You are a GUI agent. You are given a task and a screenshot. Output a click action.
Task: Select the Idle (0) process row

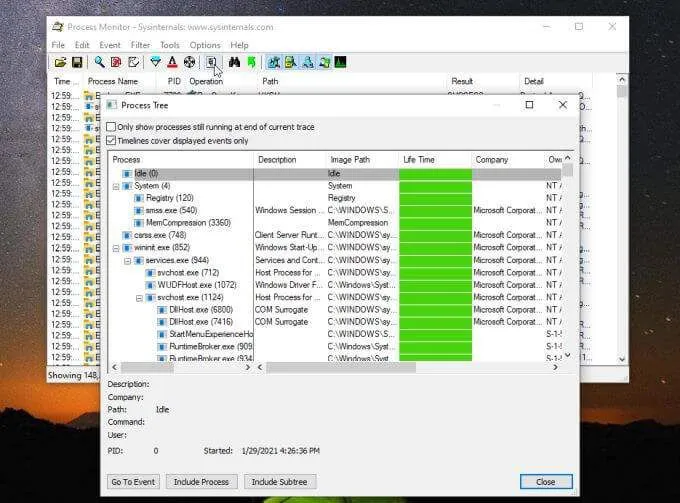click(x=334, y=174)
